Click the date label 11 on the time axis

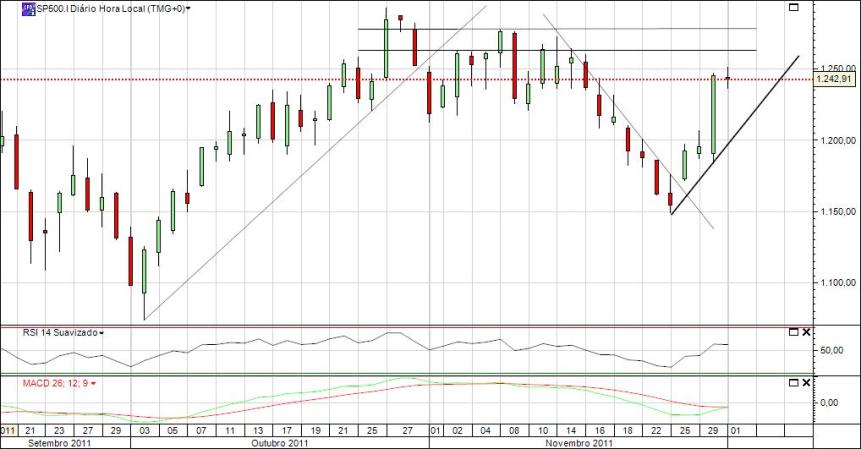coord(230,431)
